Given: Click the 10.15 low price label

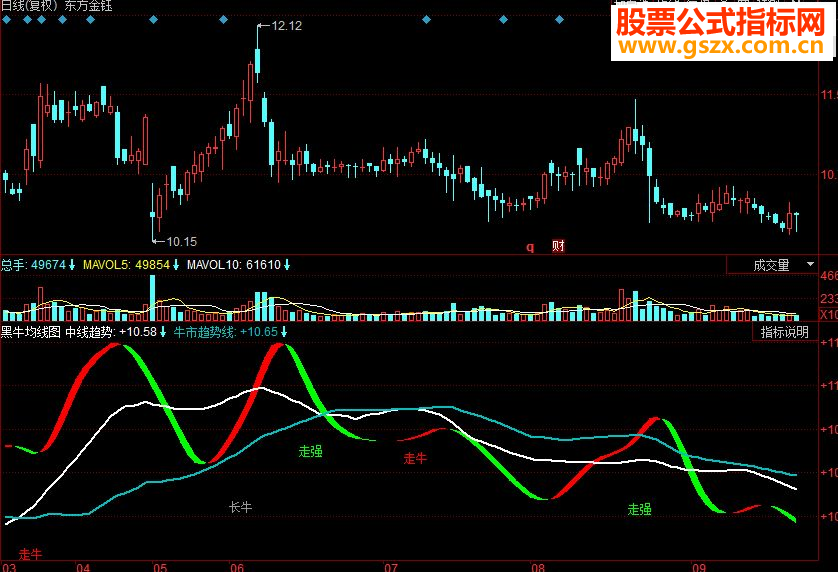Looking at the screenshot, I should click(x=182, y=242).
